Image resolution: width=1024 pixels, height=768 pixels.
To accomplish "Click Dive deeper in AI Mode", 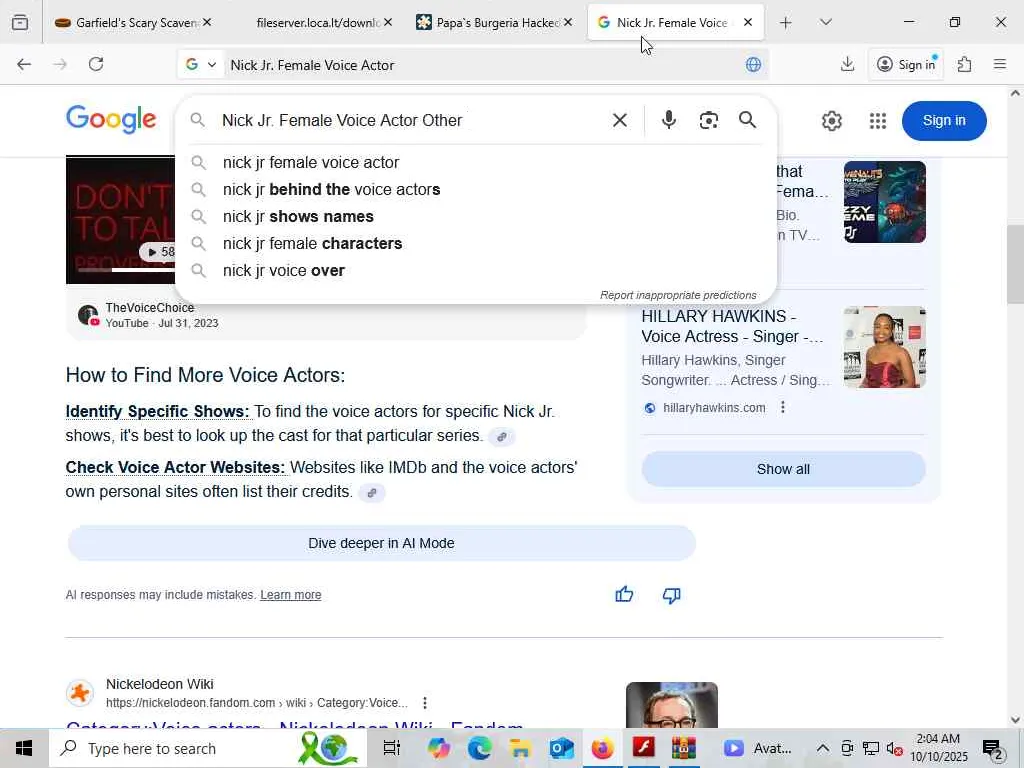I will point(381,543).
